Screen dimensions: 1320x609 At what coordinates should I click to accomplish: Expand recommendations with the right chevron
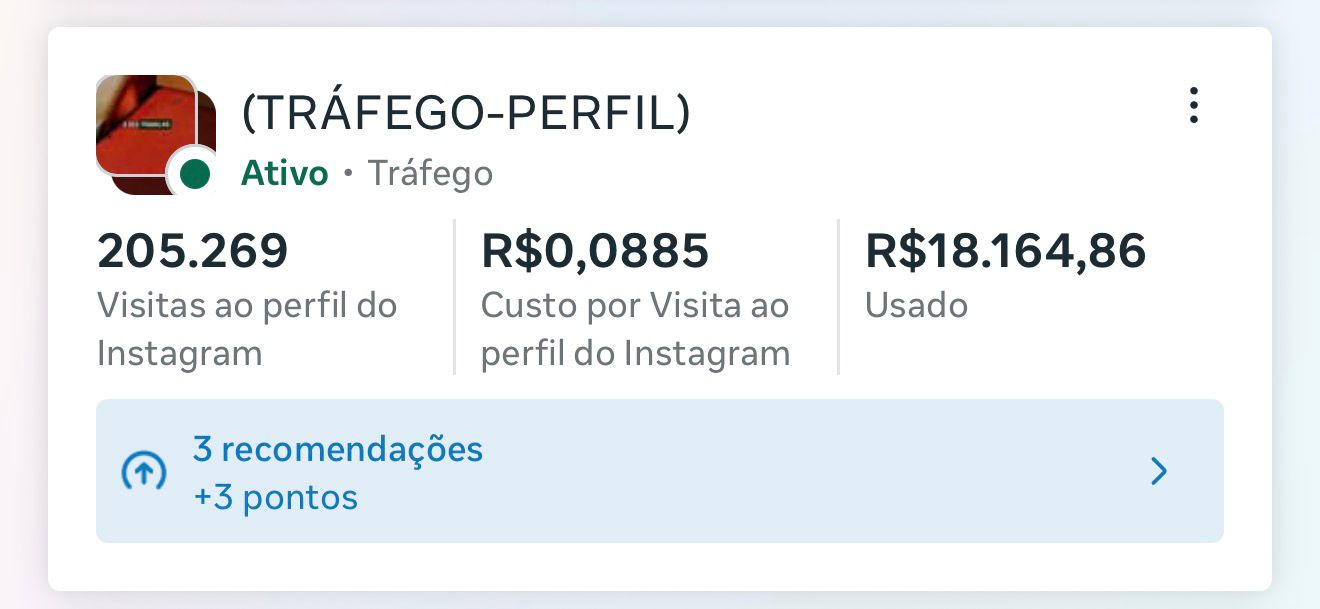tap(1159, 471)
